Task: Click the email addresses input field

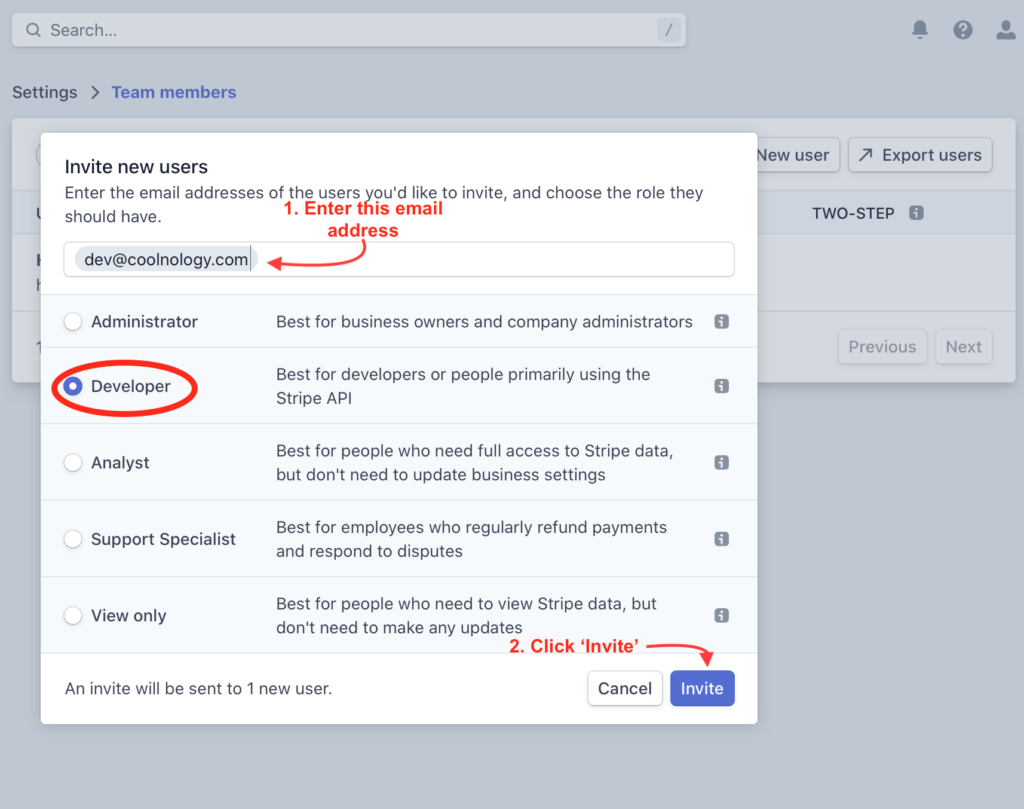Action: coord(490,260)
